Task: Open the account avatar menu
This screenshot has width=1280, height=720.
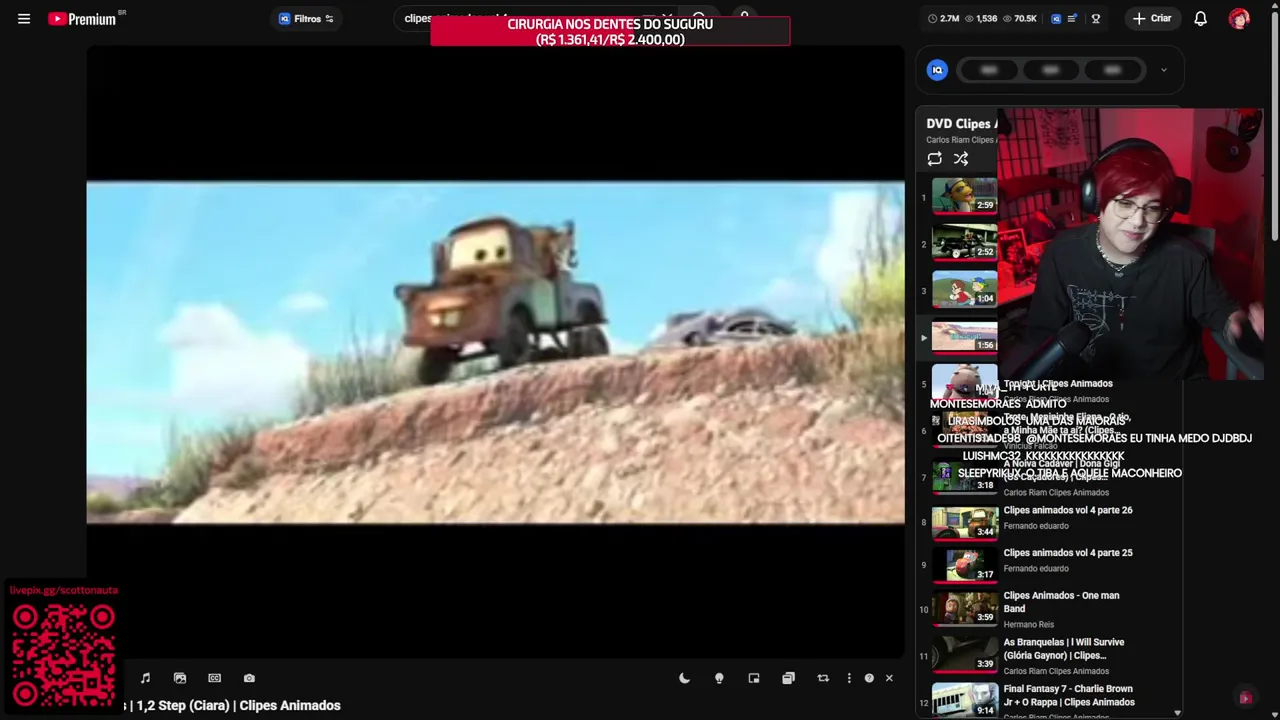Action: click(x=1240, y=19)
